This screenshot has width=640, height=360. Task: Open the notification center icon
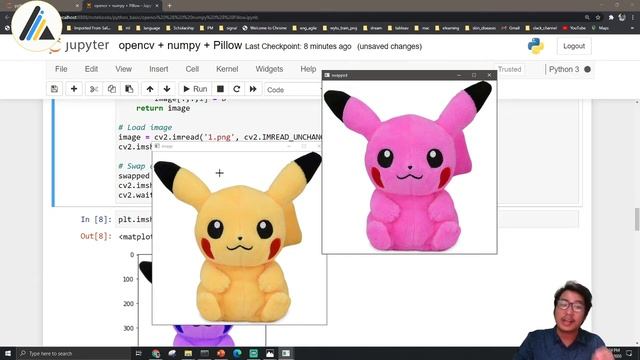(x=629, y=353)
